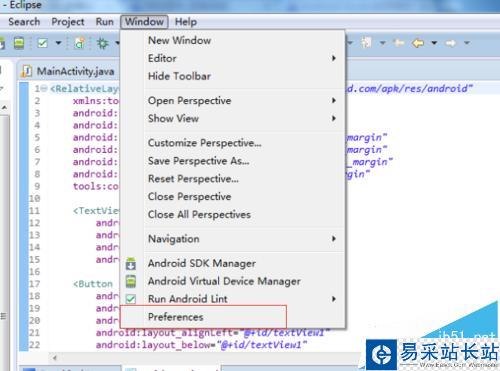Expand the Editor submenu
This screenshot has width=500, height=371.
232,58
